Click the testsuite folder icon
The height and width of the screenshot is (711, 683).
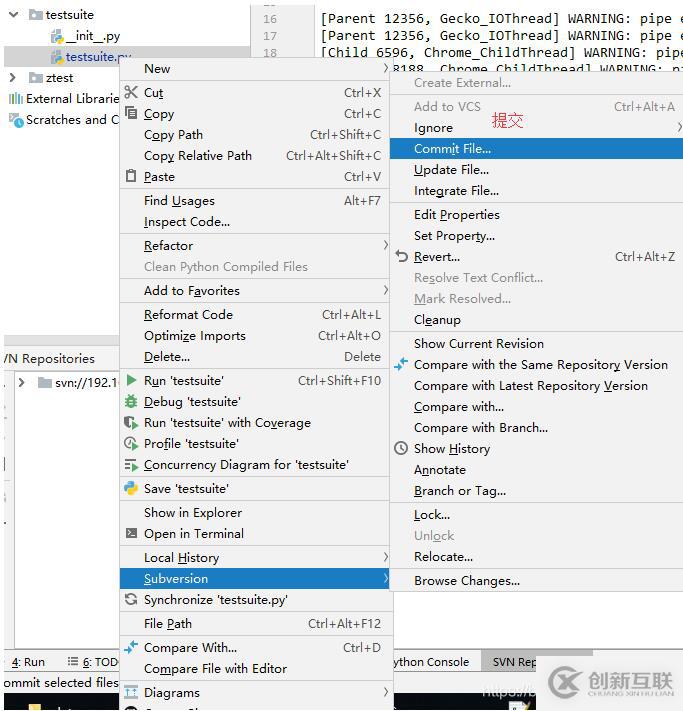36,15
